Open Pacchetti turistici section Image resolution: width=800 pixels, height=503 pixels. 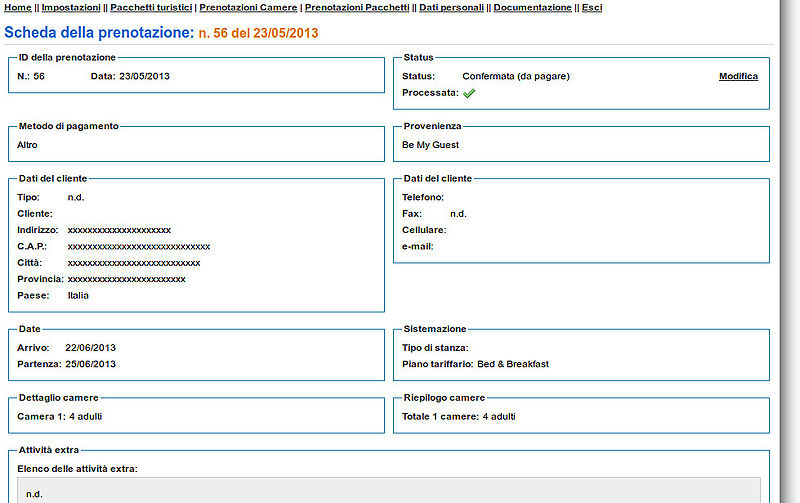click(x=150, y=7)
